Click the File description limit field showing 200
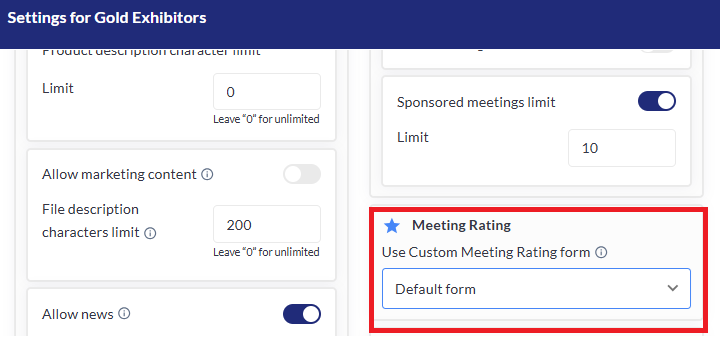 pyautogui.click(x=267, y=224)
